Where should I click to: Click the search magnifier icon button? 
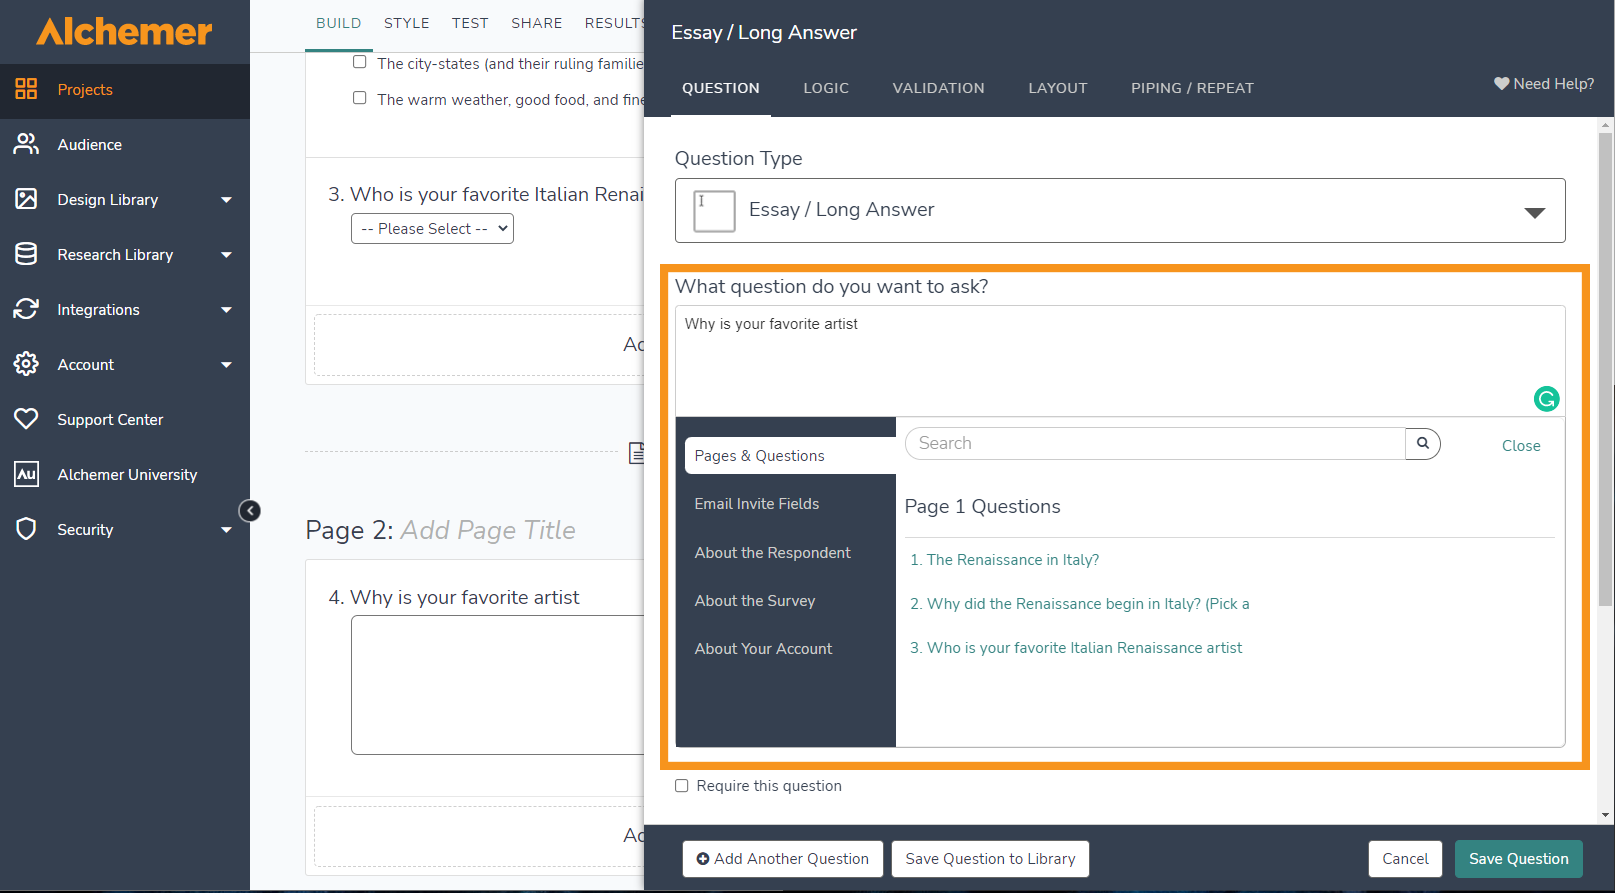point(1422,443)
